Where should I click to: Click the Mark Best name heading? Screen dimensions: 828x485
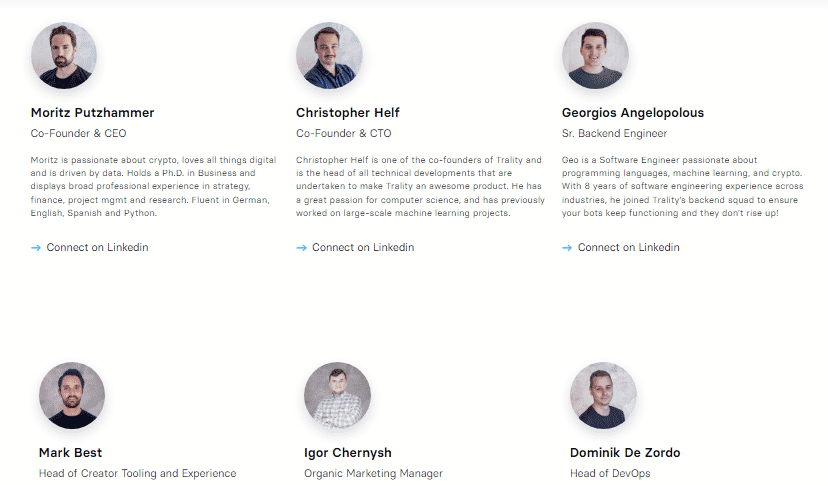click(x=70, y=453)
